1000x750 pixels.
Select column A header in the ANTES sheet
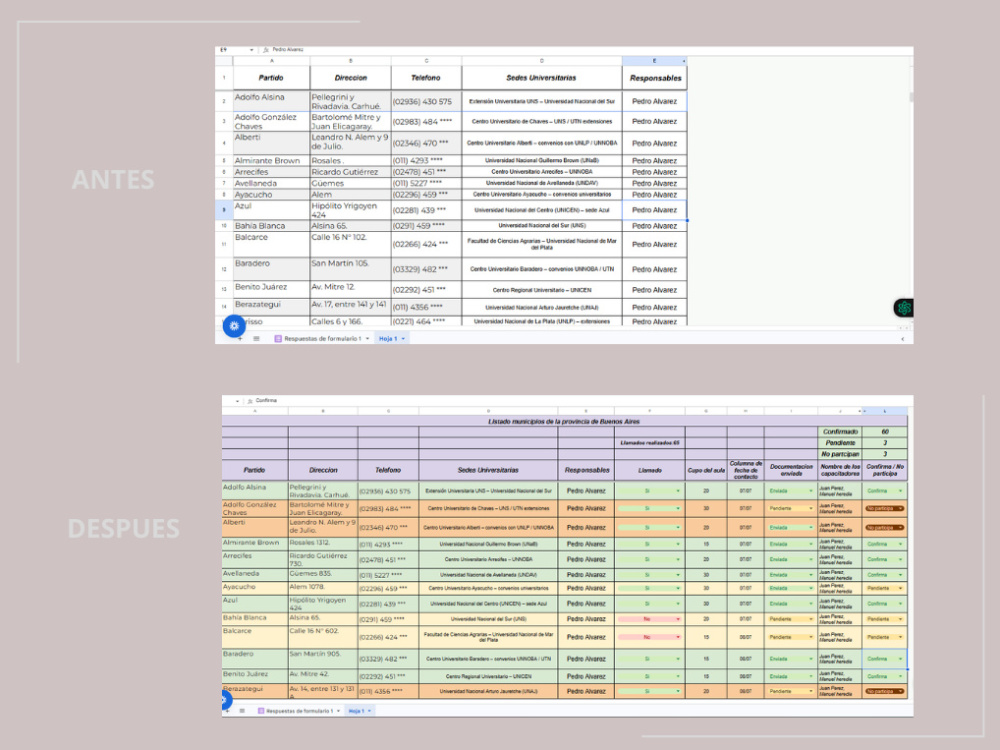point(272,61)
